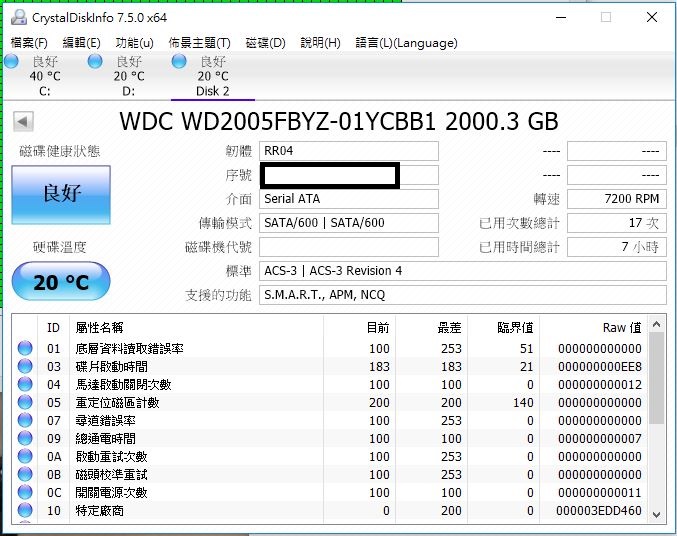677x536 pixels.
Task: Click the 臨界值 column header
Action: (x=503, y=327)
